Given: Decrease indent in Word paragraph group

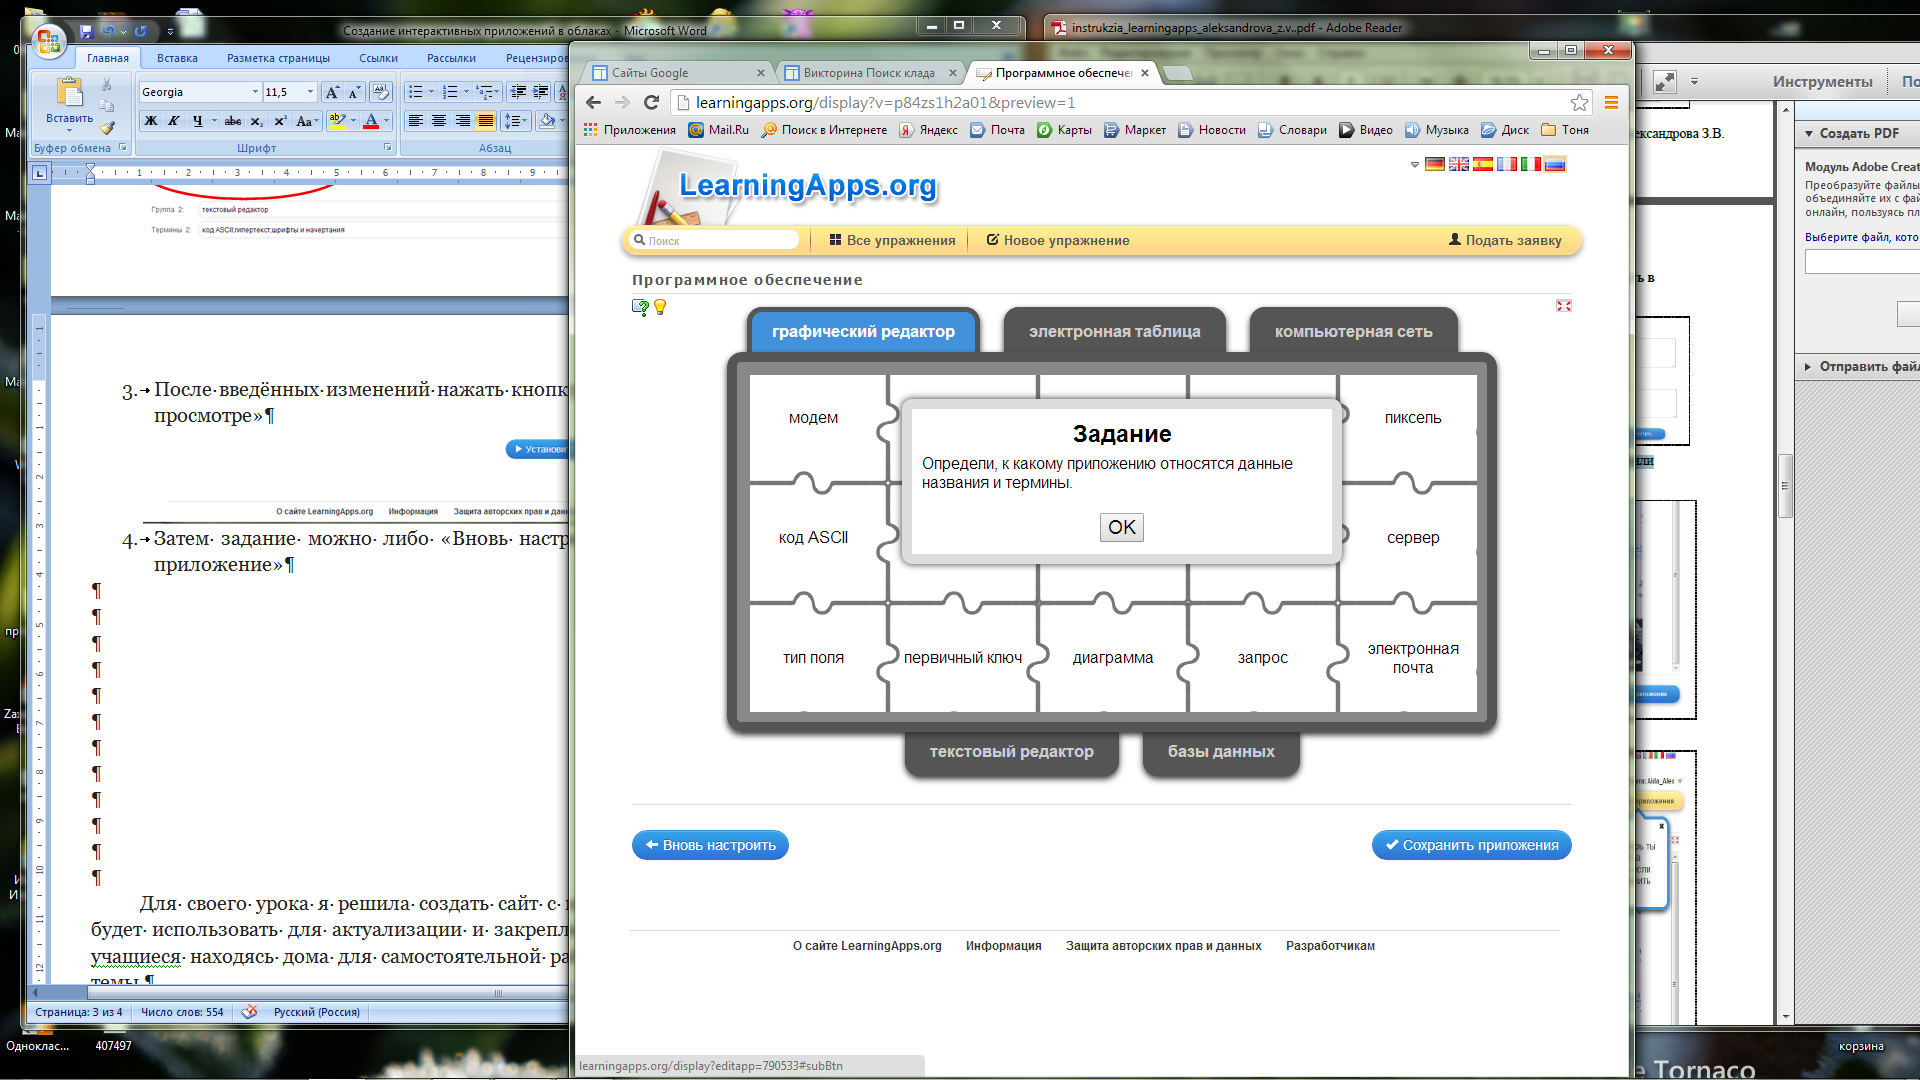Looking at the screenshot, I should point(518,92).
